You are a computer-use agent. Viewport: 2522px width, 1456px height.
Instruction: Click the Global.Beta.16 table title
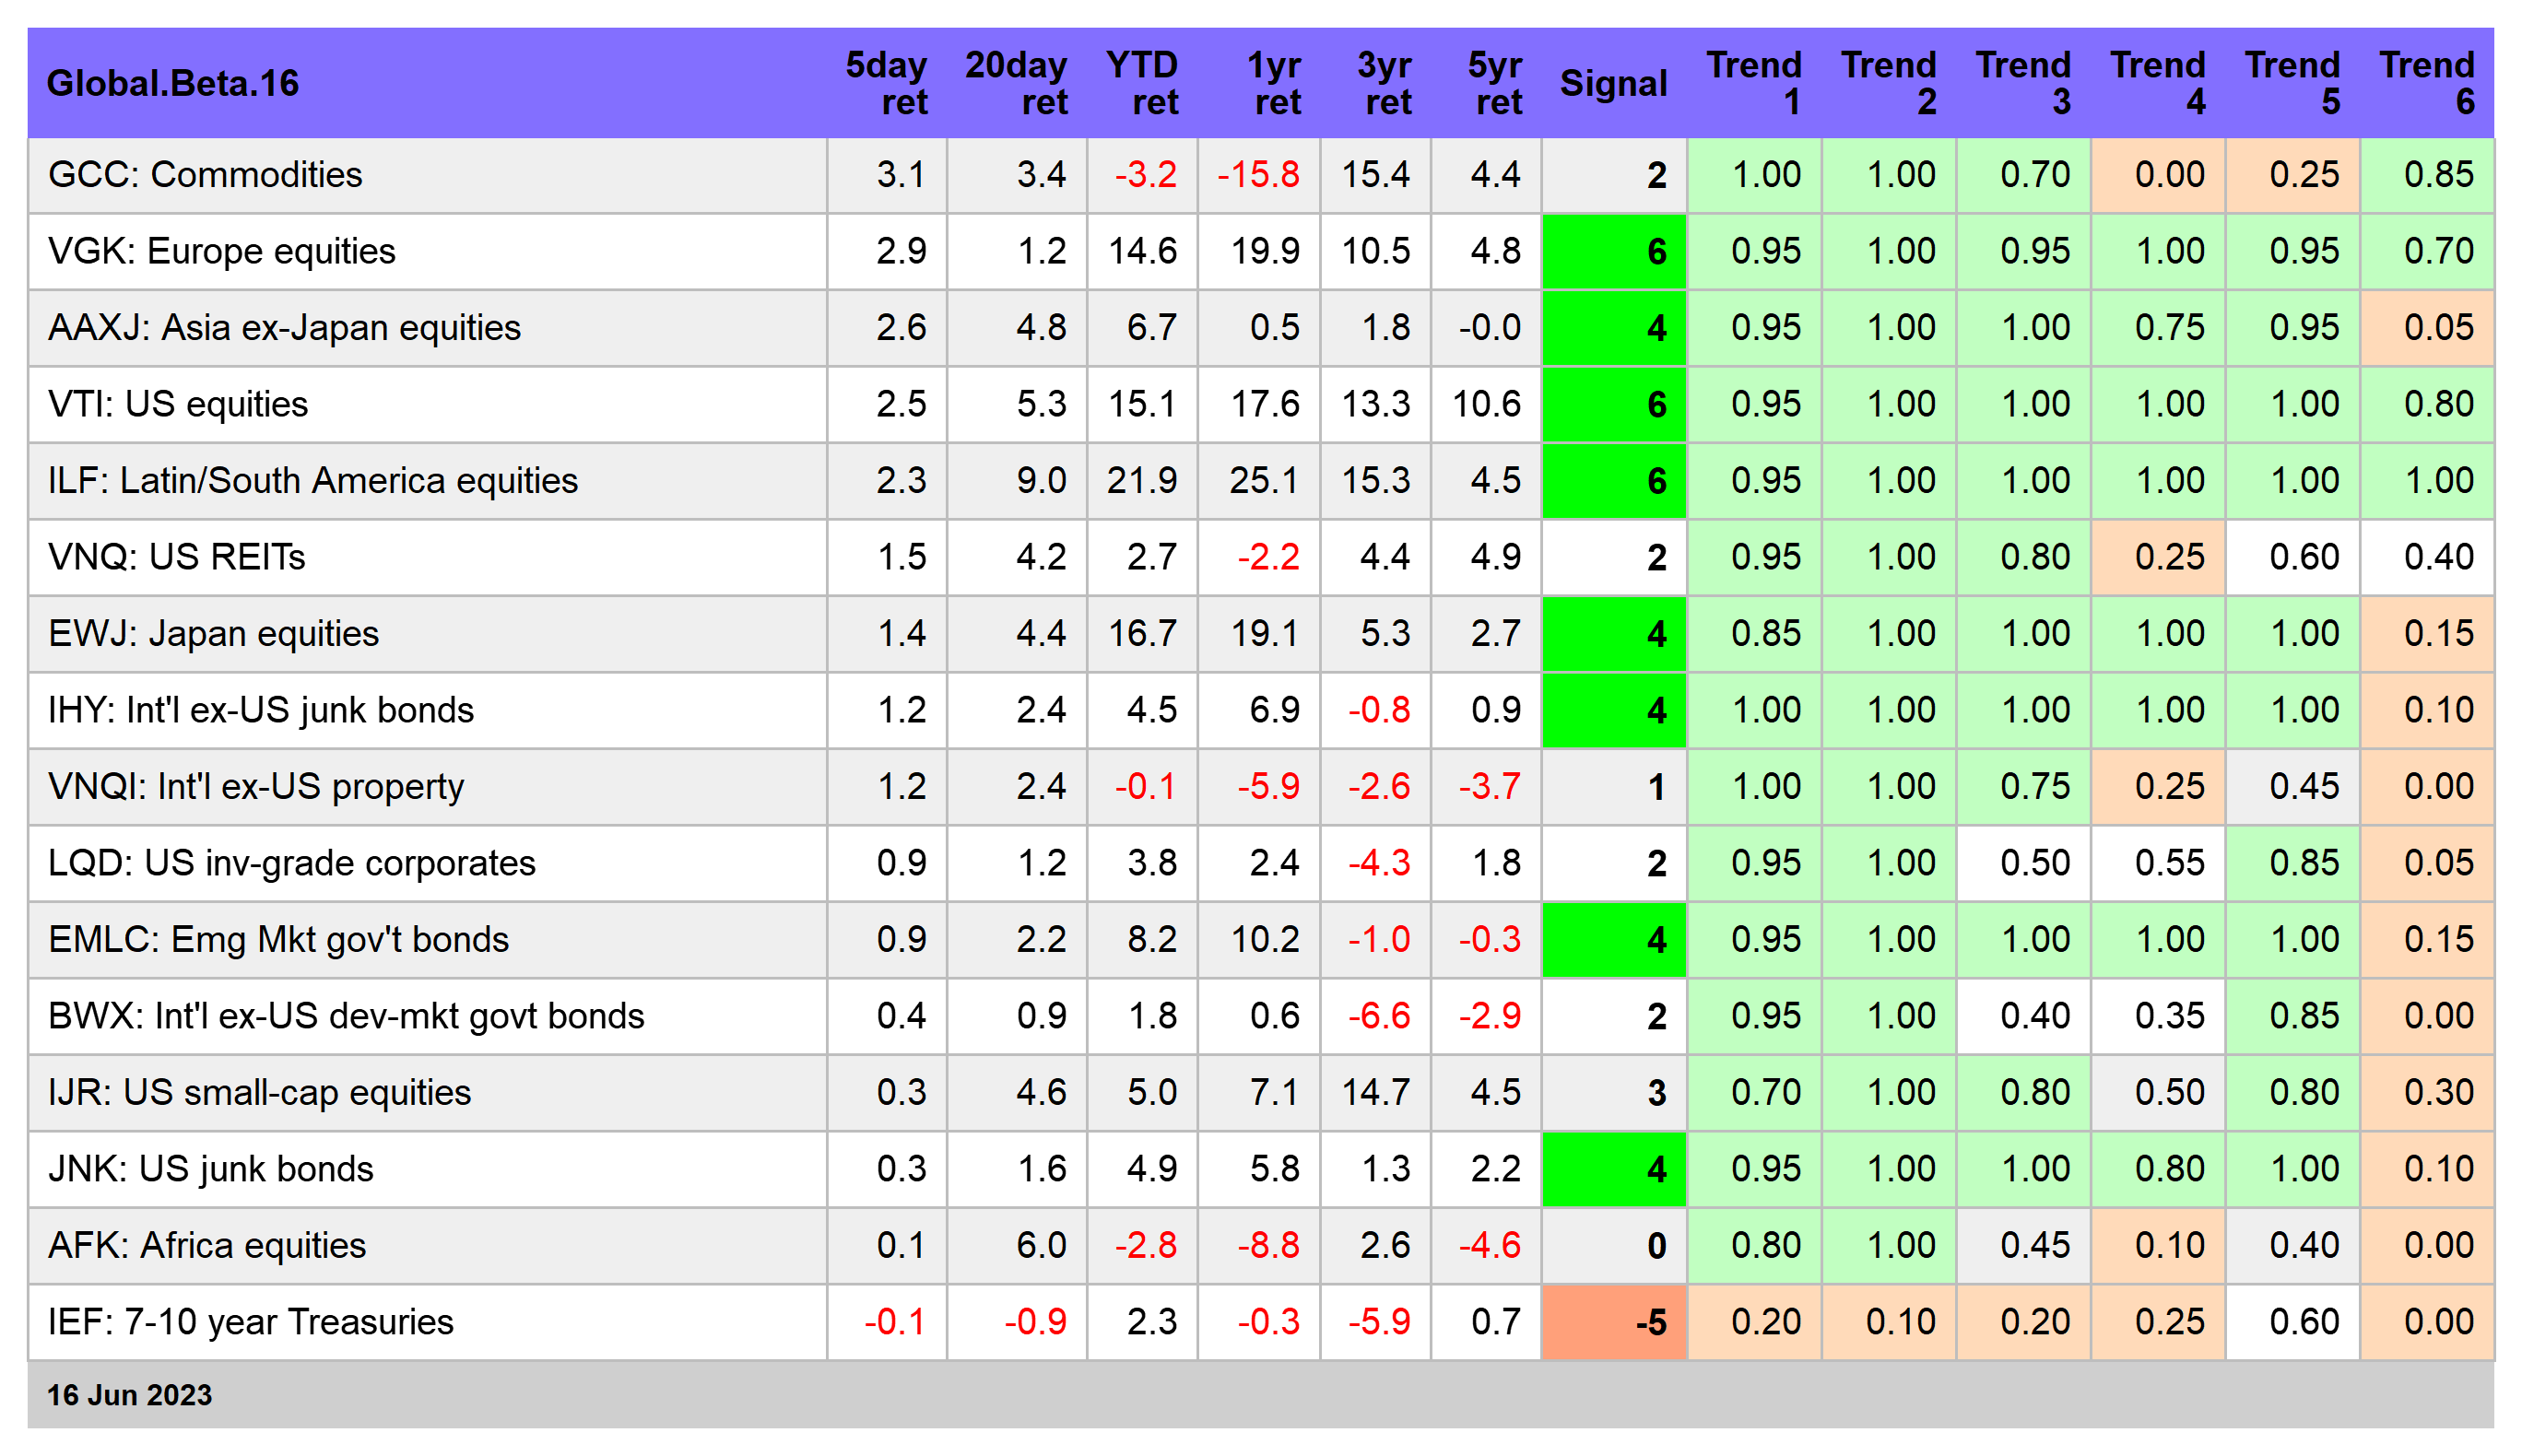tap(173, 84)
